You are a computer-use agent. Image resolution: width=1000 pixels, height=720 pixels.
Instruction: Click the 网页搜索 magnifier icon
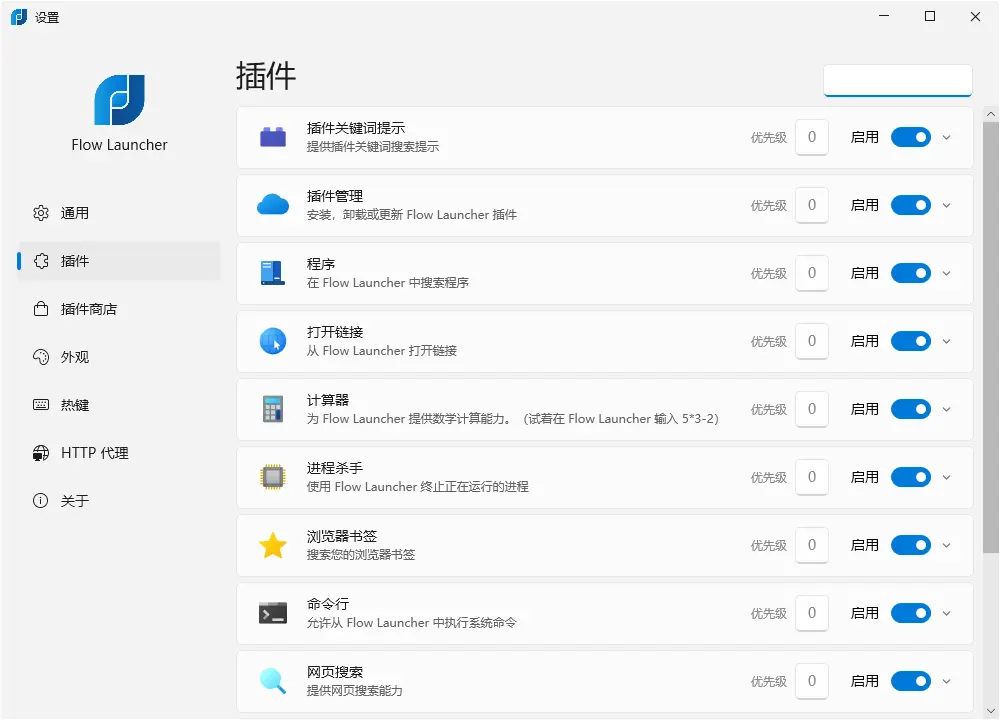(273, 681)
